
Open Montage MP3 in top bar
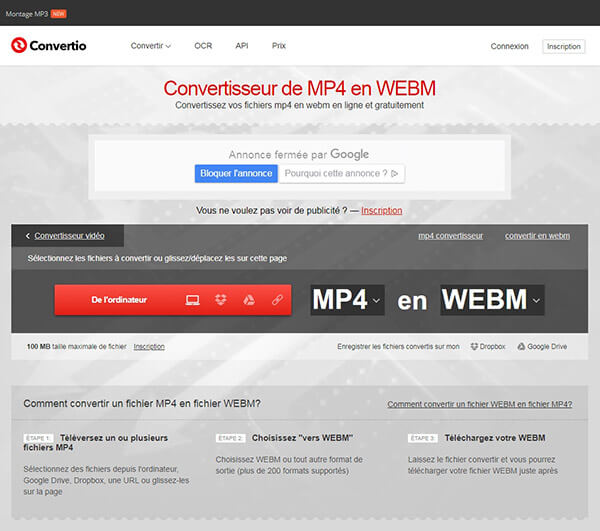pyautogui.click(x=27, y=14)
